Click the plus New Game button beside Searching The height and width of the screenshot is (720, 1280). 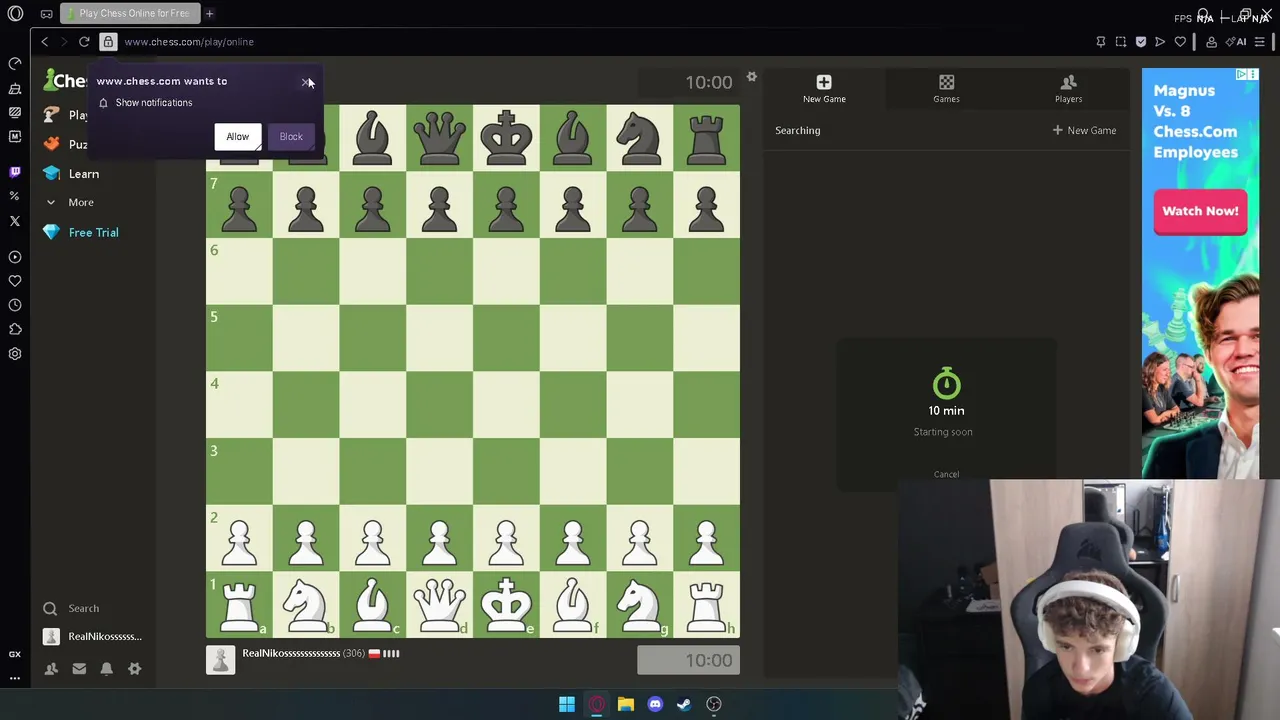[1084, 130]
